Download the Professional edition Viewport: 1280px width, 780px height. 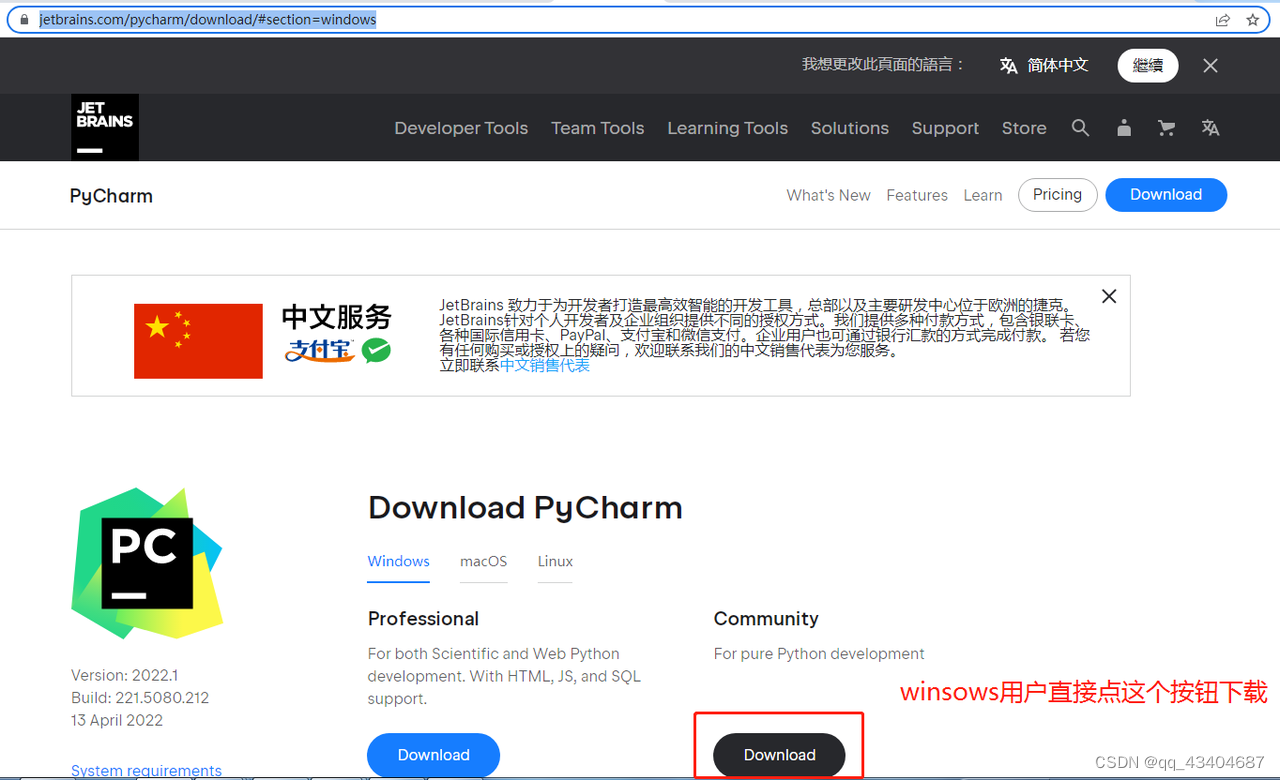(433, 755)
